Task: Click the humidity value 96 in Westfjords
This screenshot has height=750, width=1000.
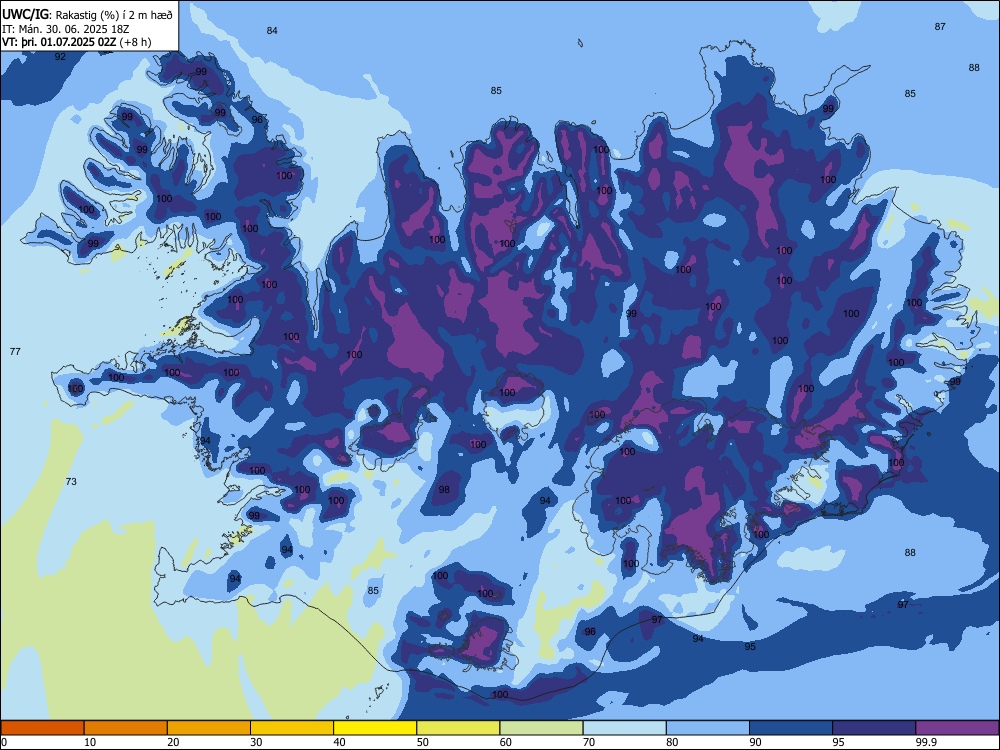Action: tap(257, 119)
